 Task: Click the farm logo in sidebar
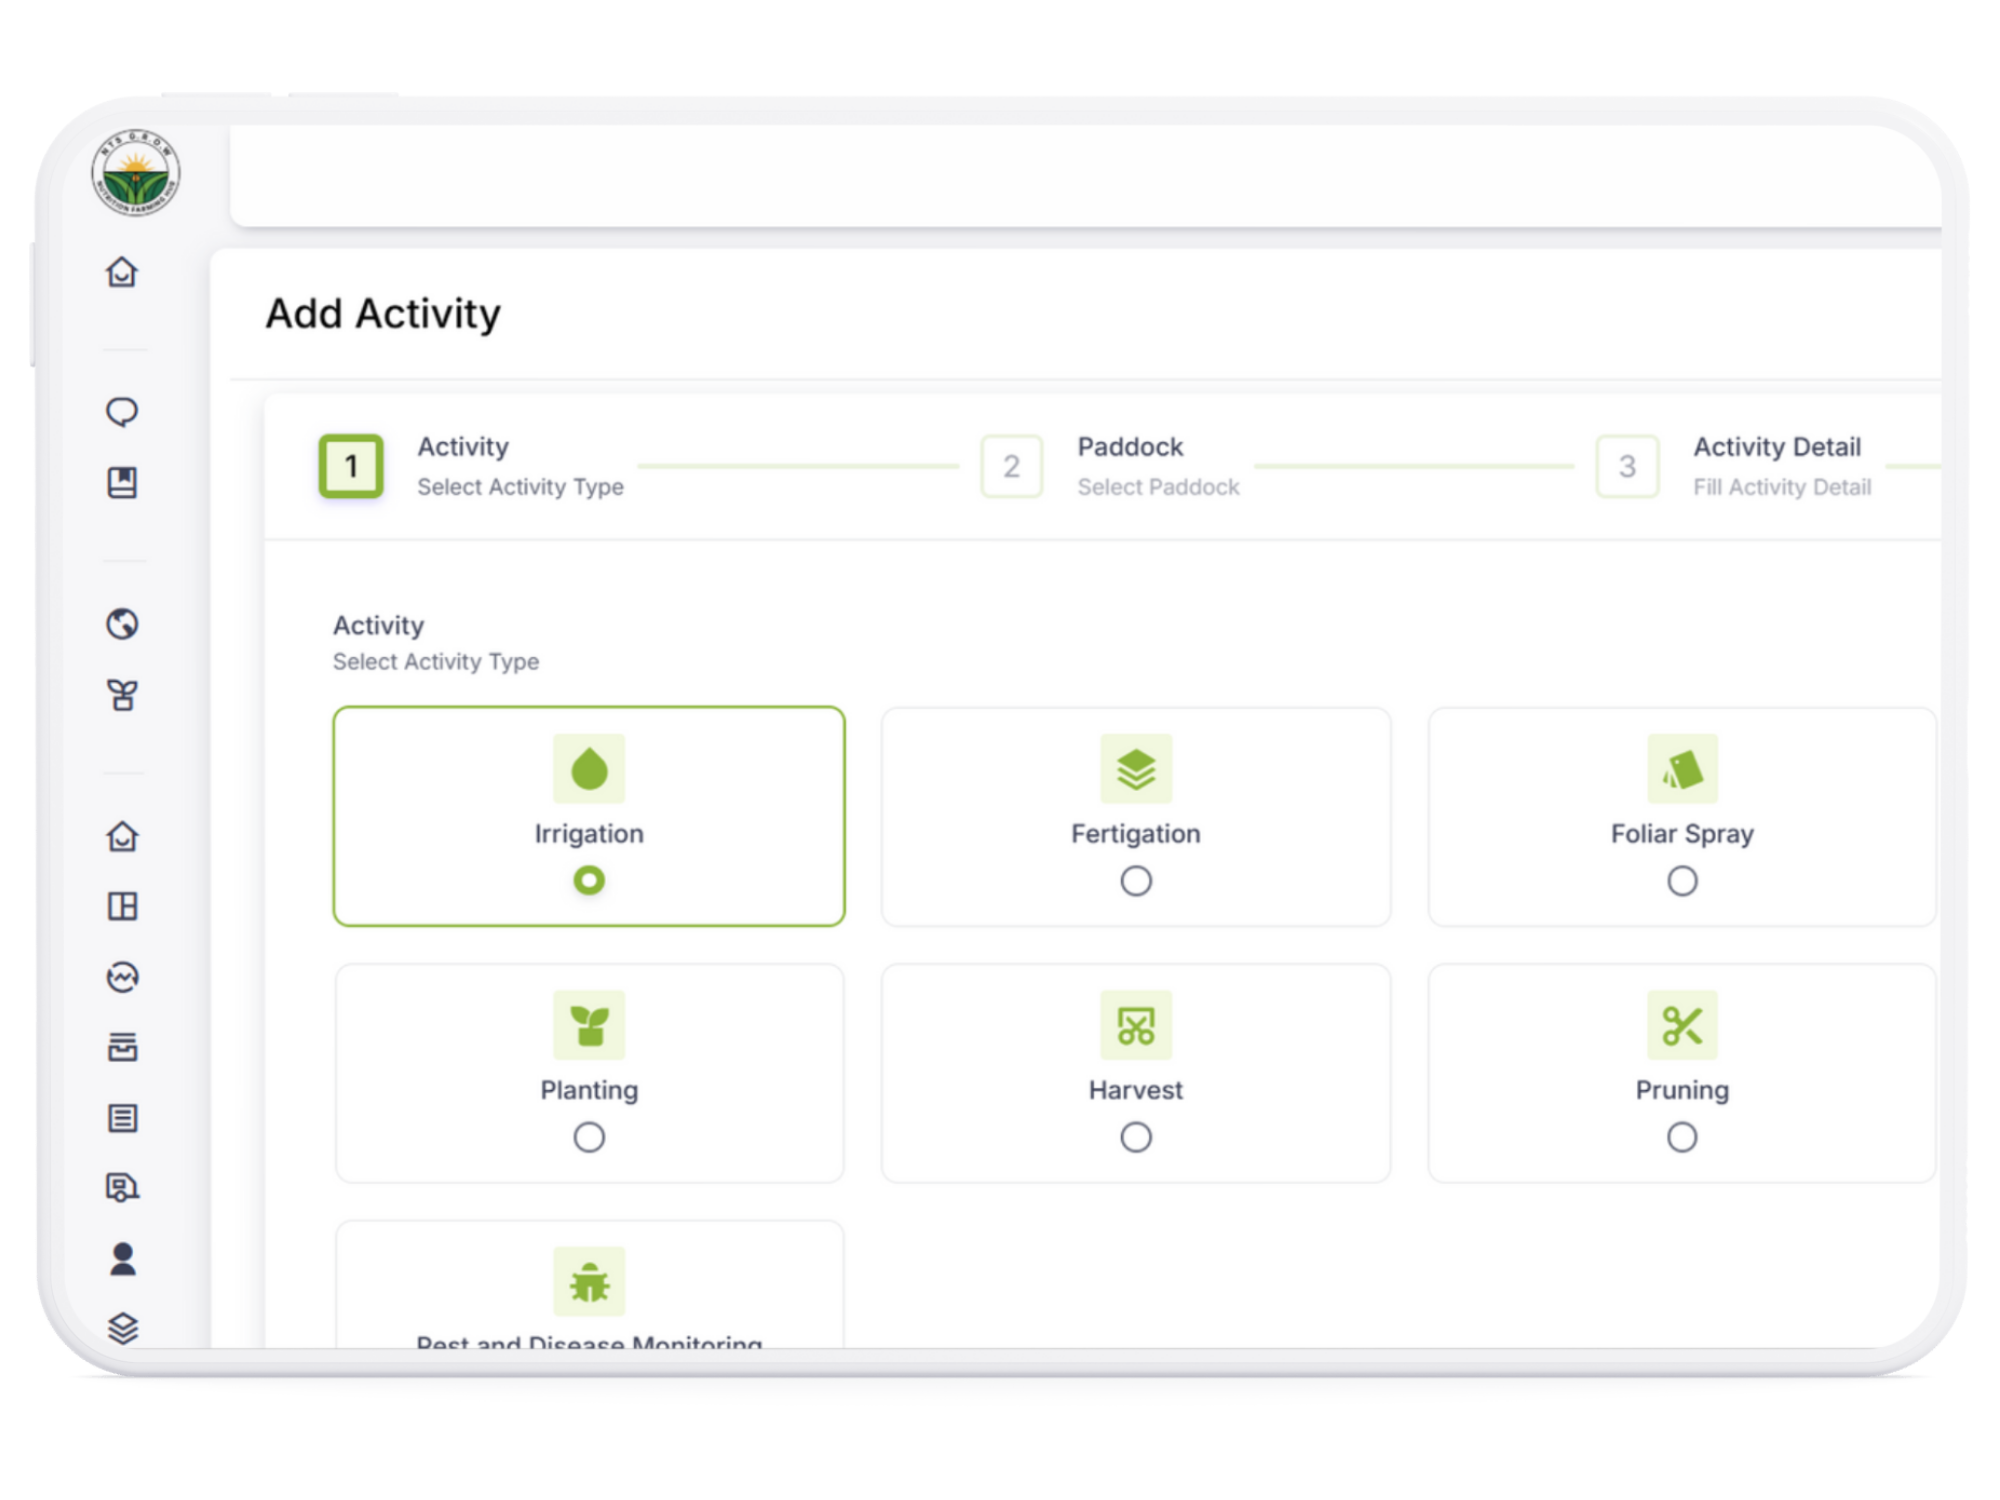point(135,173)
